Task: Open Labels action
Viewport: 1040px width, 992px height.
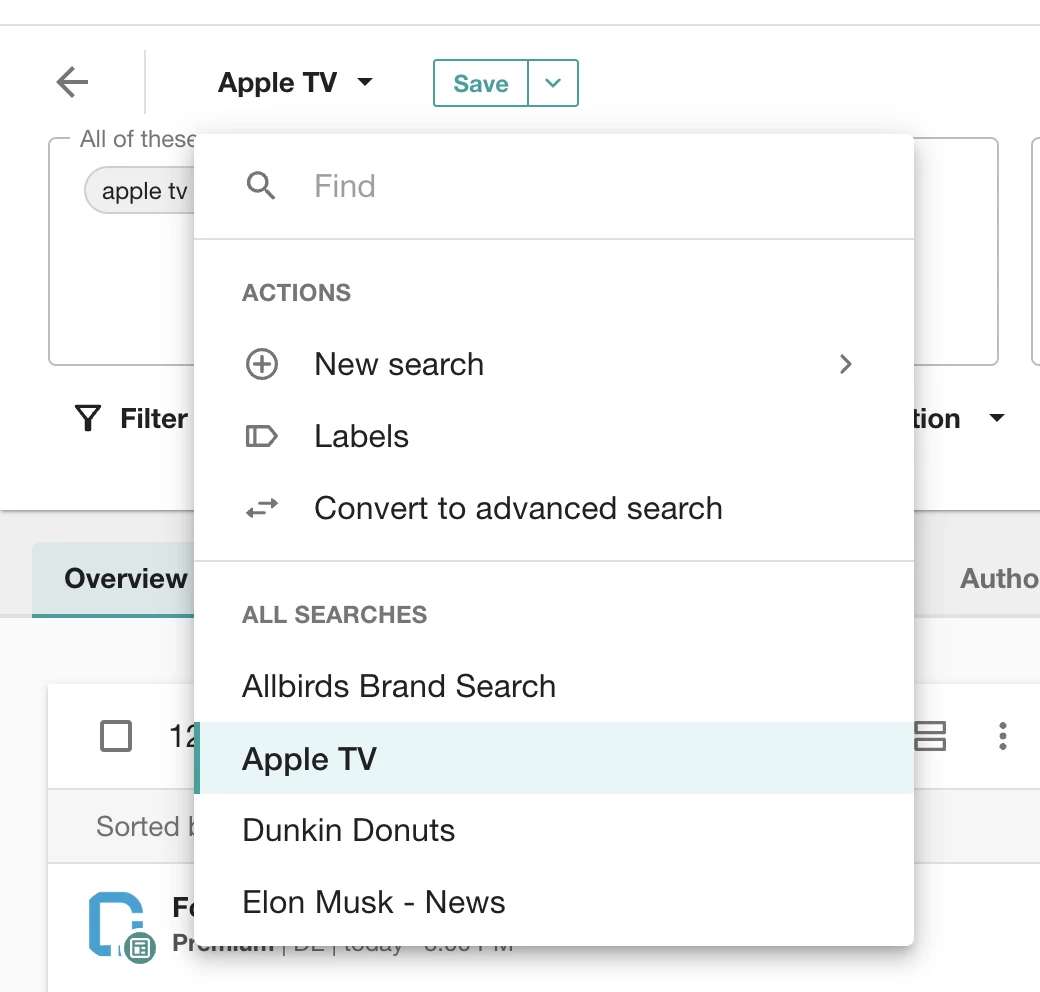Action: pyautogui.click(x=553, y=436)
